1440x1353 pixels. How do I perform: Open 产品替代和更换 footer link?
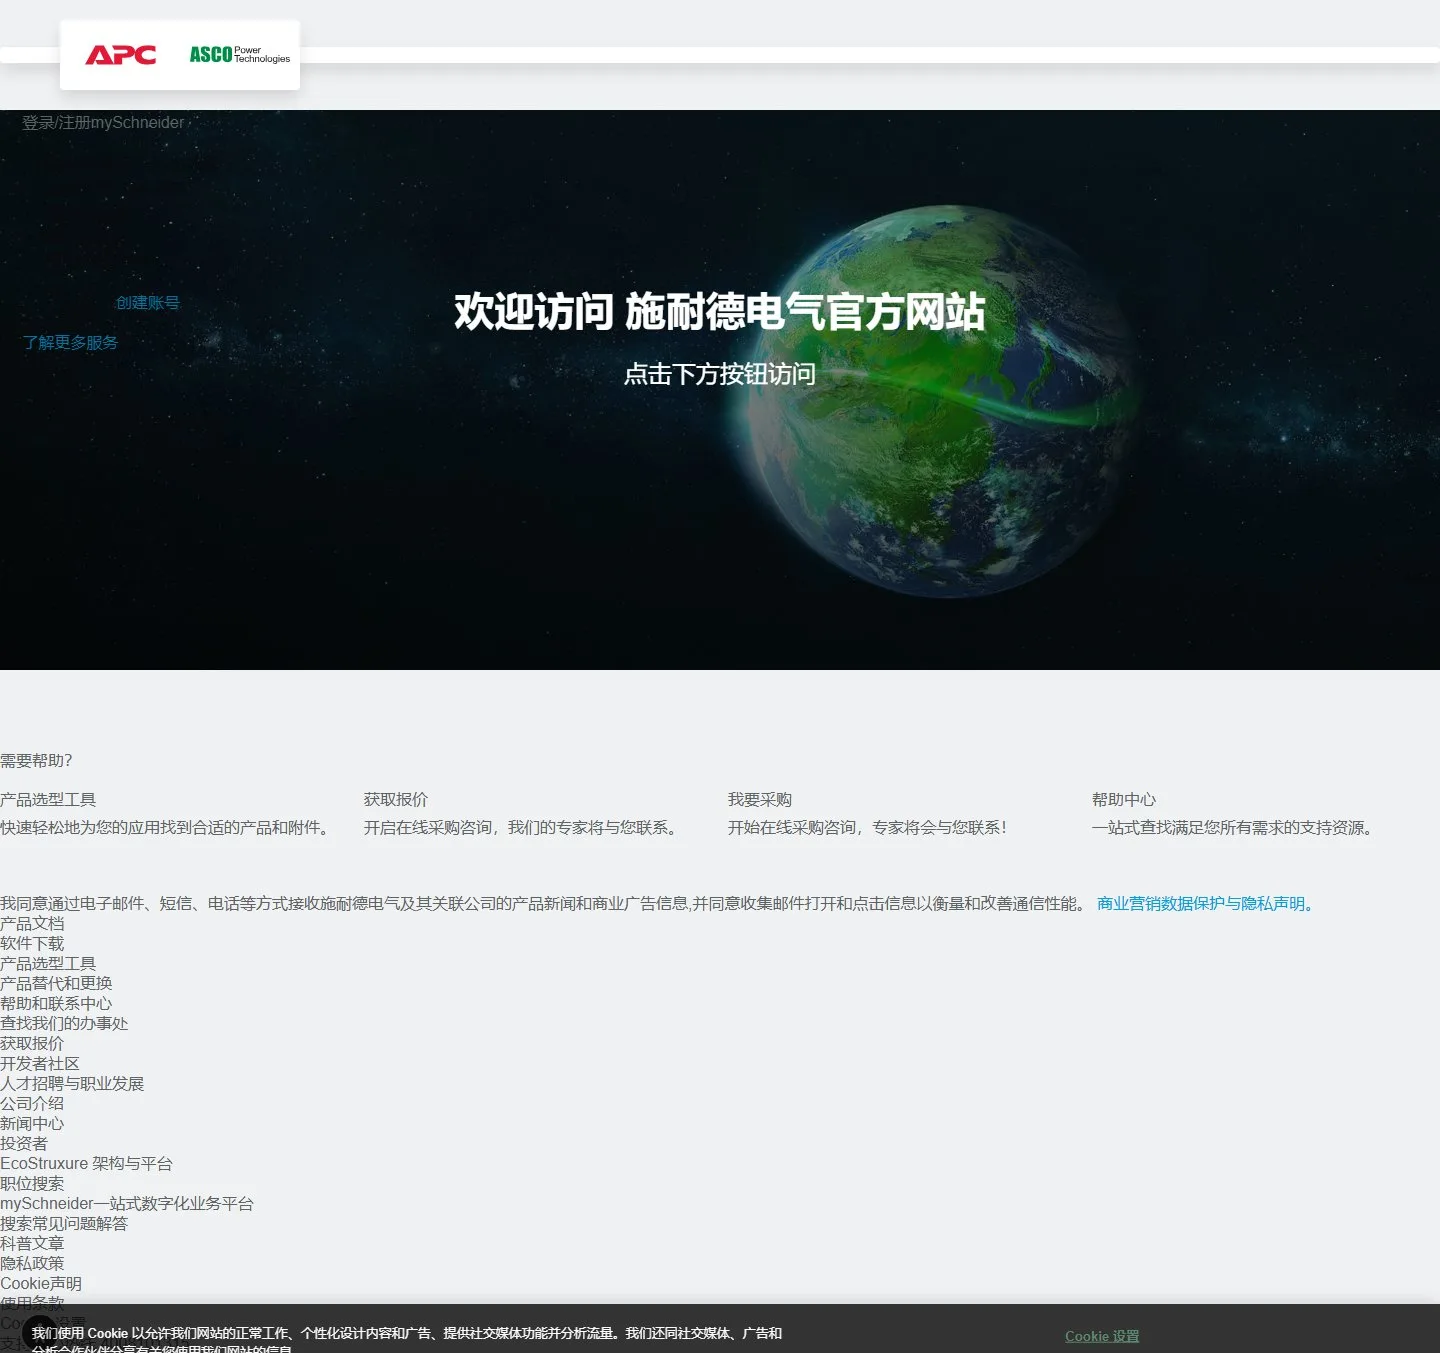pos(56,983)
